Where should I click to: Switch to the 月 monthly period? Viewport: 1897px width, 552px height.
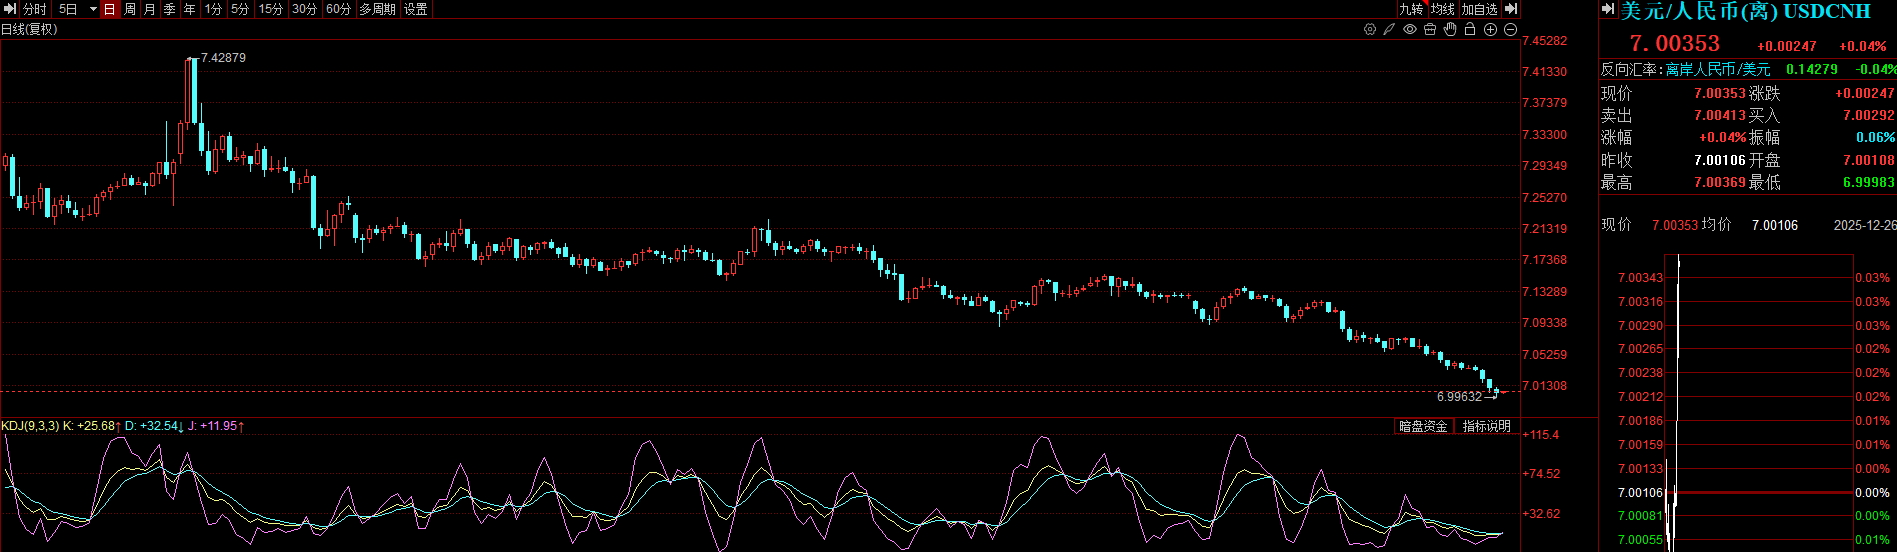click(150, 9)
